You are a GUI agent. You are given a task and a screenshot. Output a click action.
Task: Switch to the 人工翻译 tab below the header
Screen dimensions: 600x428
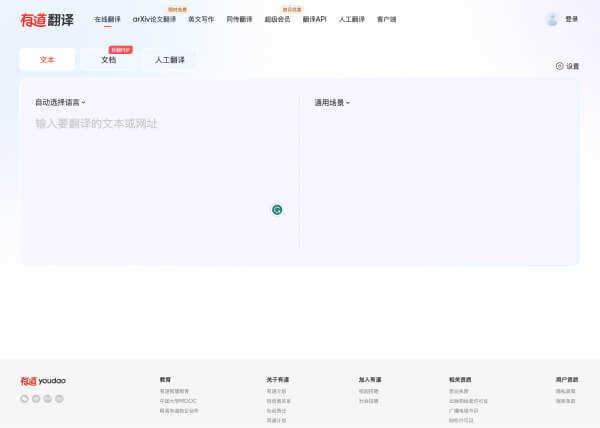point(170,60)
